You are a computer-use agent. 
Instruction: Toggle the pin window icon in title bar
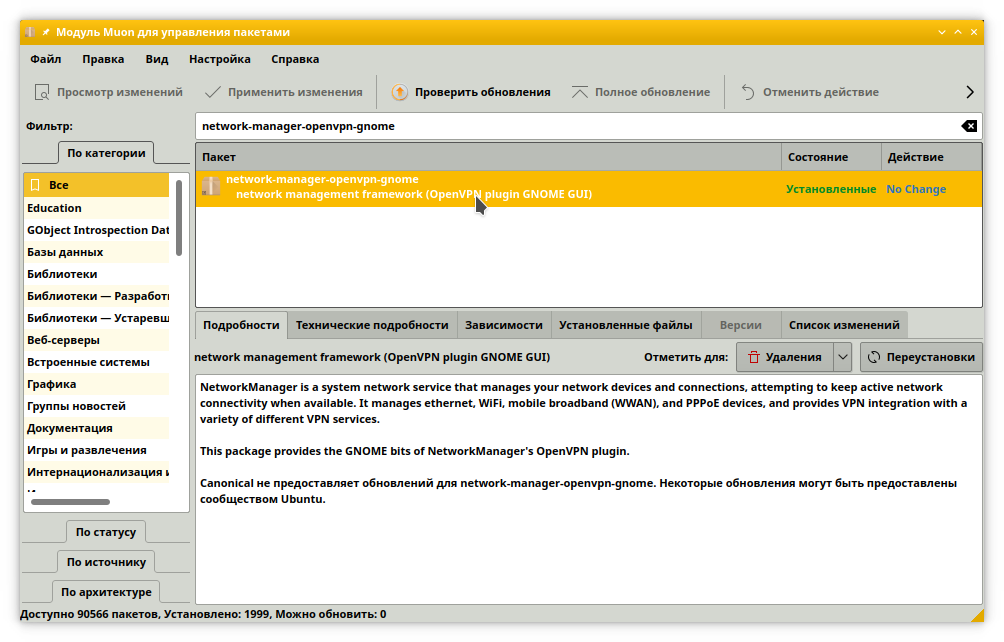coord(46,32)
